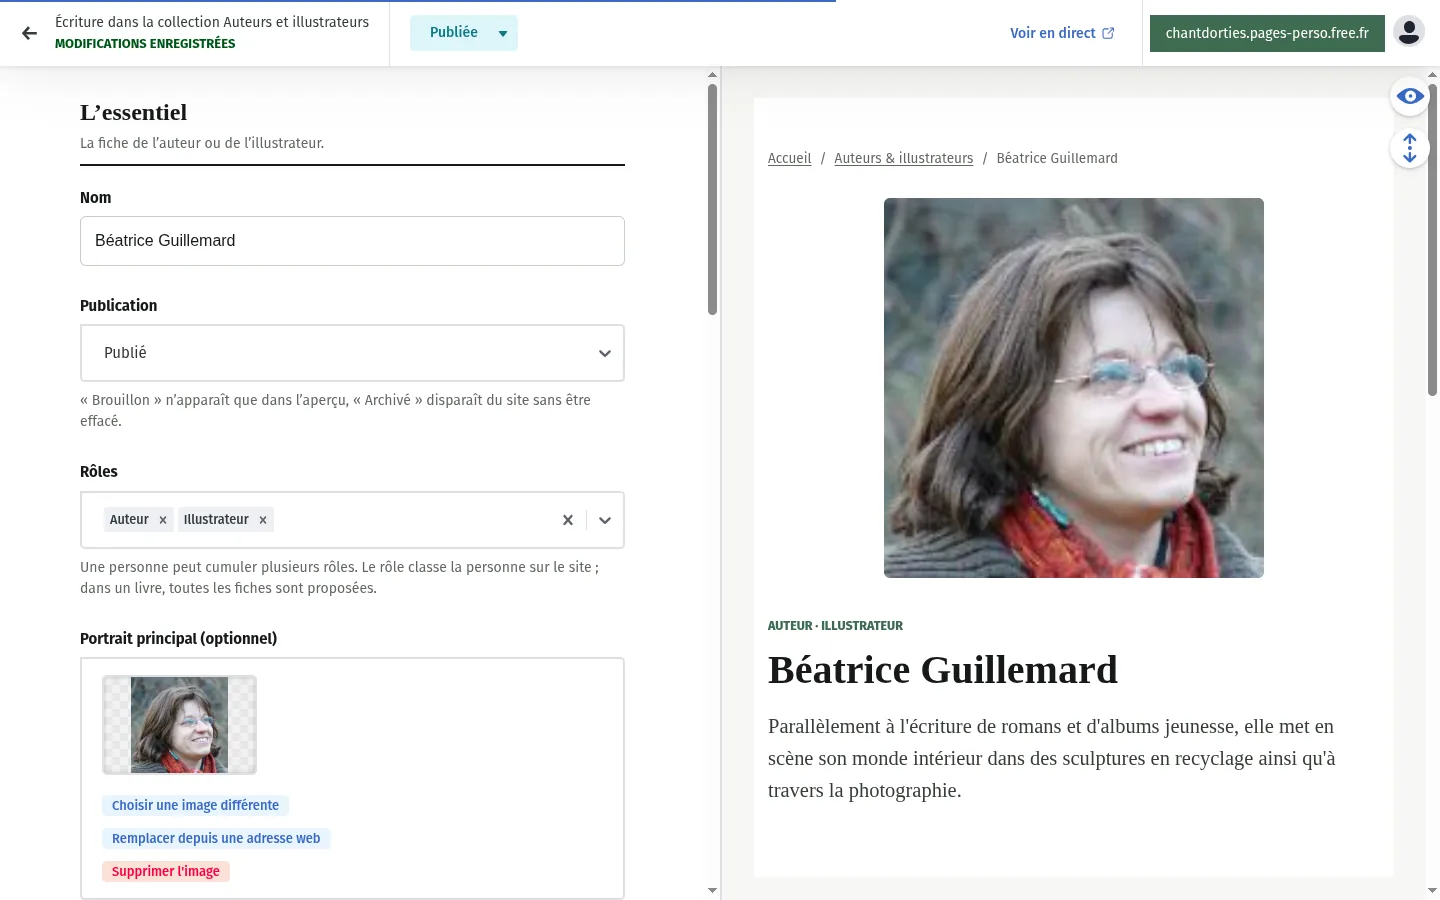The image size is (1440, 900).
Task: Click the editor scroll-up arrow
Action: click(712, 75)
